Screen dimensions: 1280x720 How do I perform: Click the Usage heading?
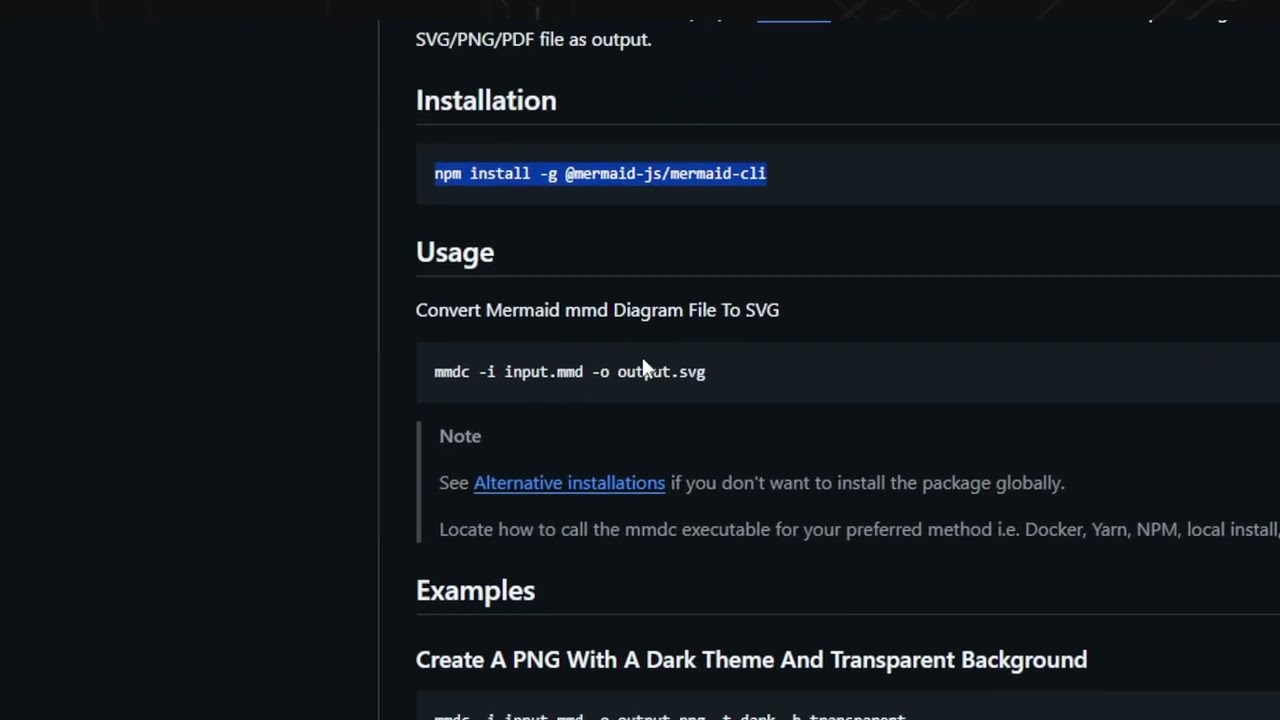coord(455,252)
